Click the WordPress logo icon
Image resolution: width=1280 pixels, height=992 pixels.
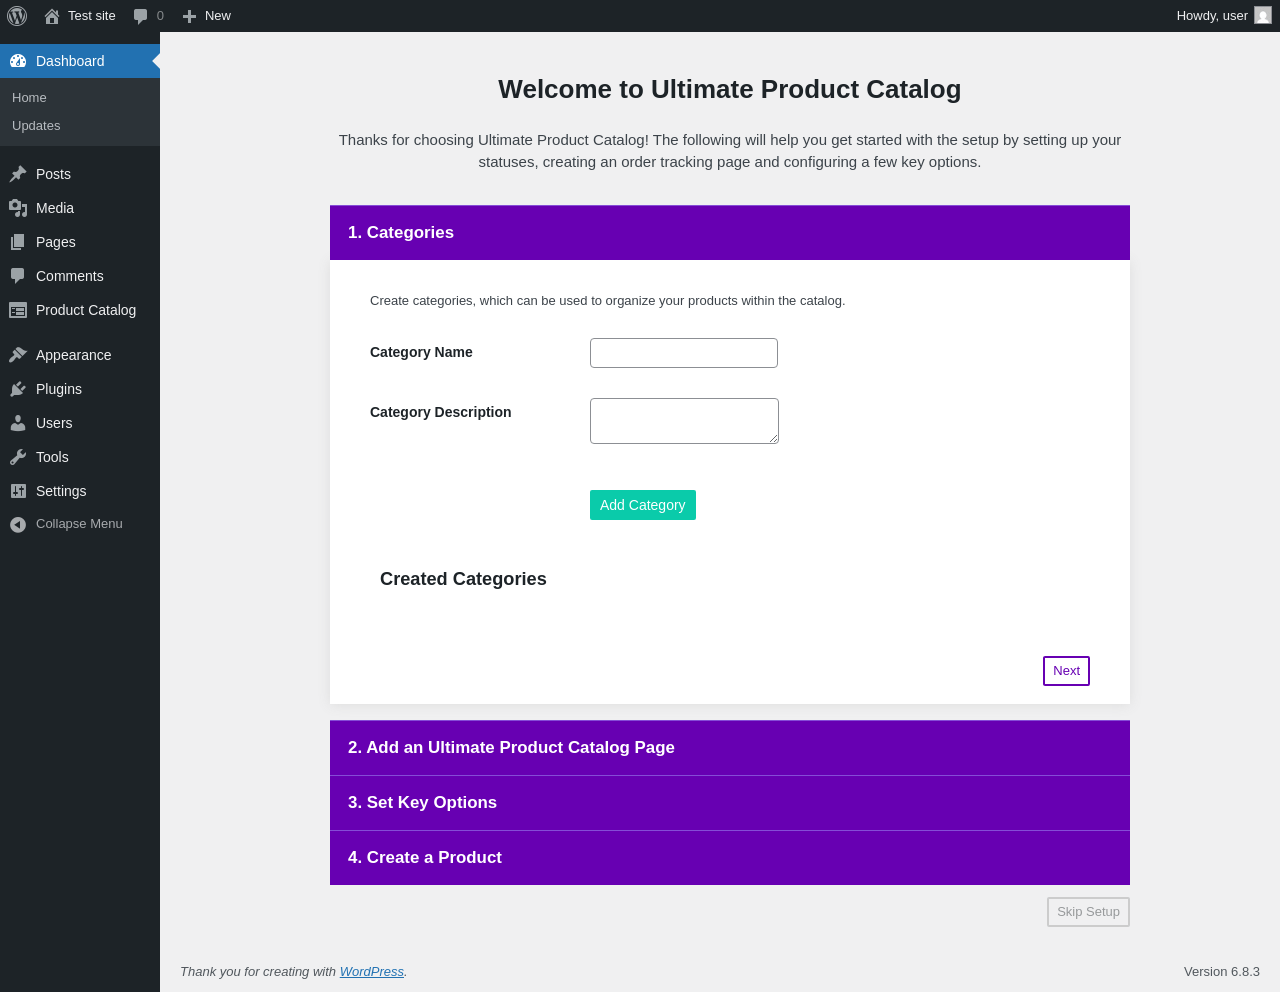[x=17, y=16]
